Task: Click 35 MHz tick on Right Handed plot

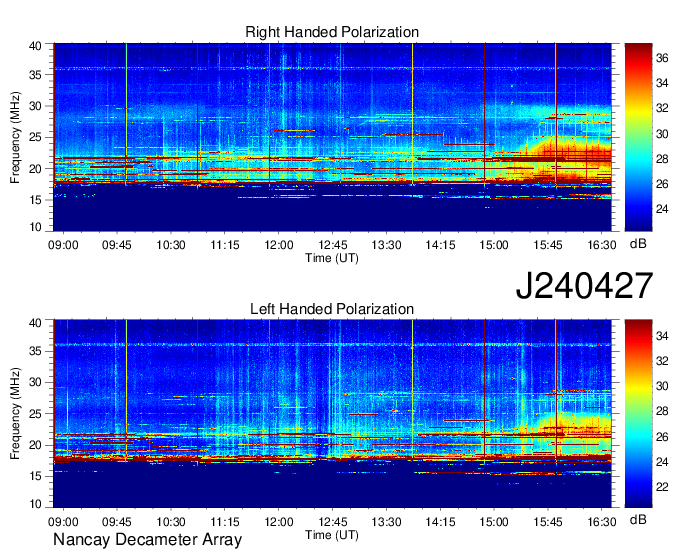Action: tap(35, 75)
